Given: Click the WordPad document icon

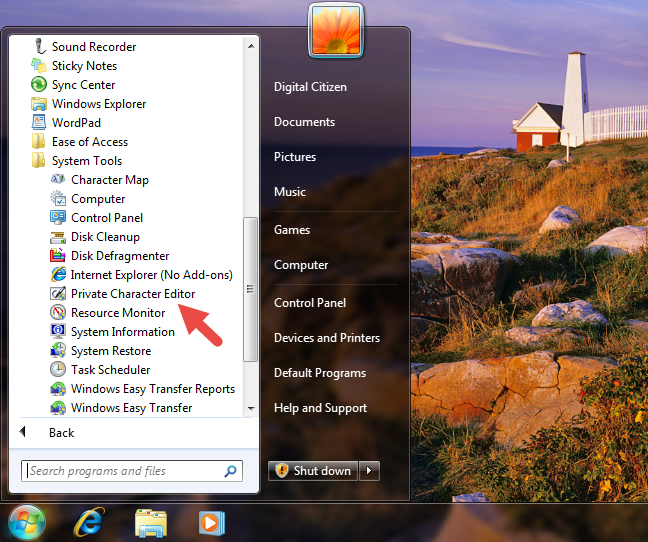Looking at the screenshot, I should point(39,122).
